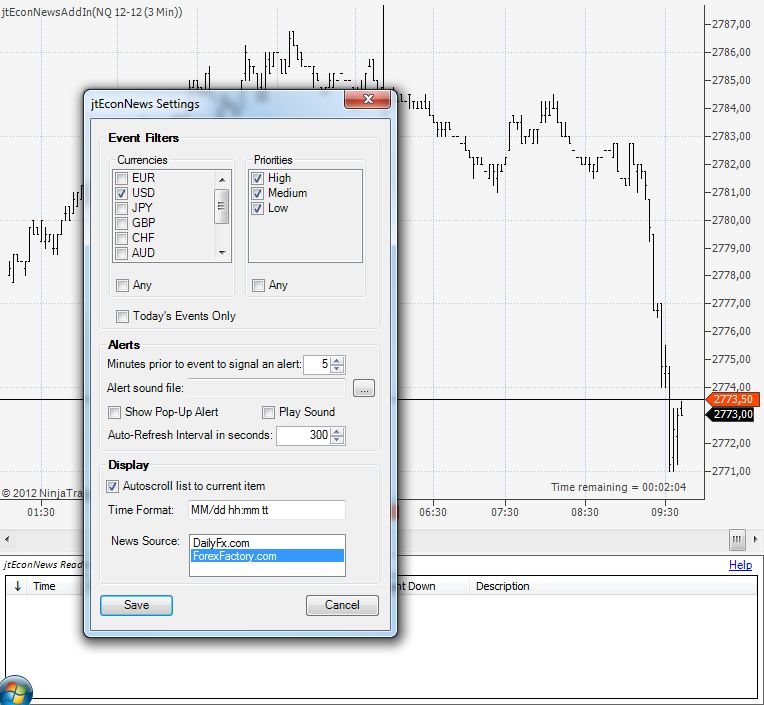Enable Show Pop-Up Alert
Viewport: 764px width, 705px height.
[x=115, y=412]
